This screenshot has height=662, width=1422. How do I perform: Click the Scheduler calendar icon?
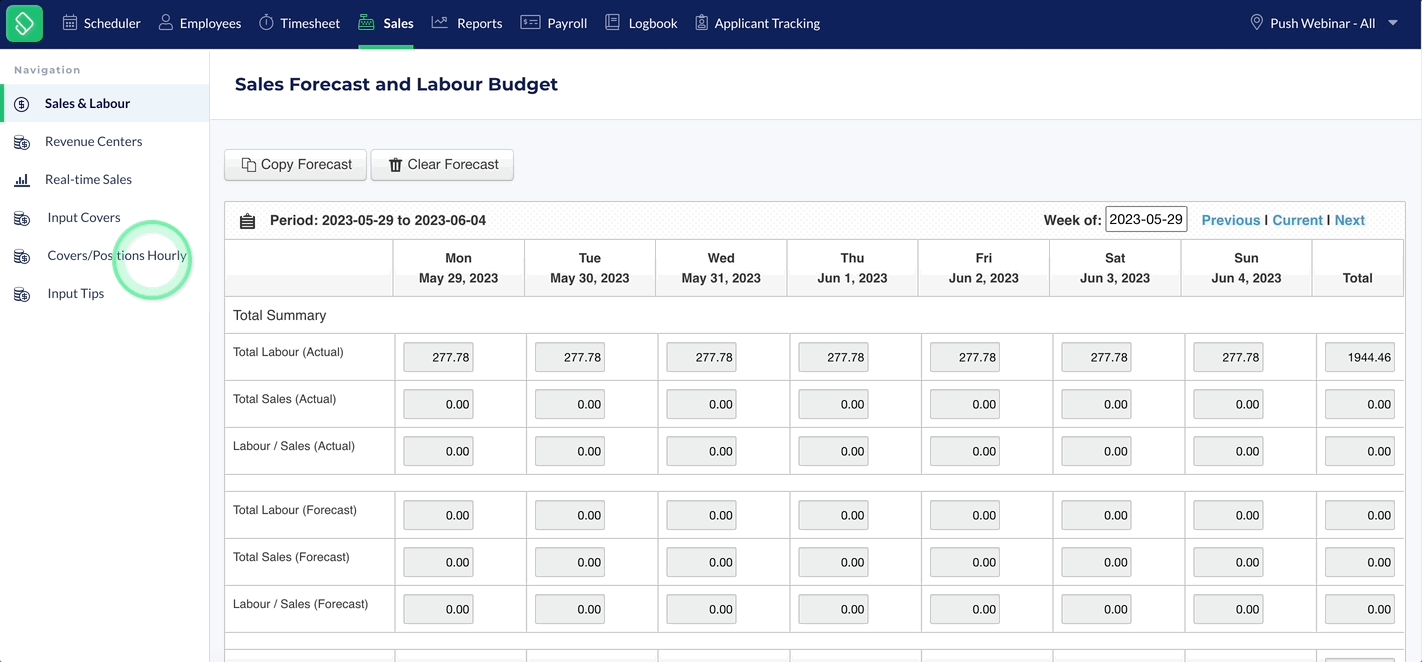(70, 23)
